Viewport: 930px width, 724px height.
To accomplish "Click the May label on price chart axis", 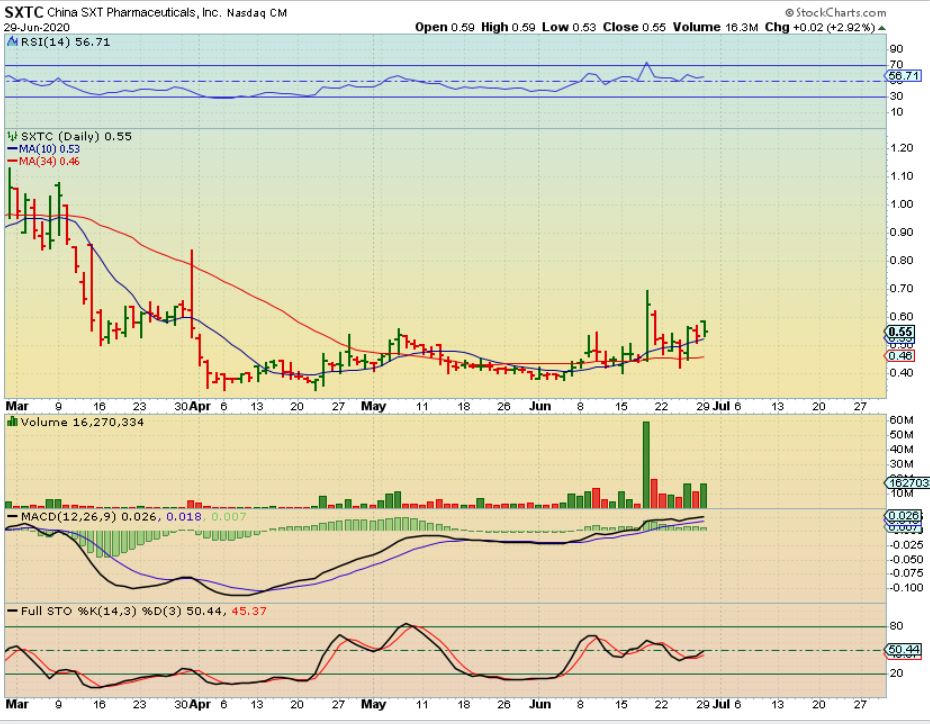I will (x=373, y=406).
